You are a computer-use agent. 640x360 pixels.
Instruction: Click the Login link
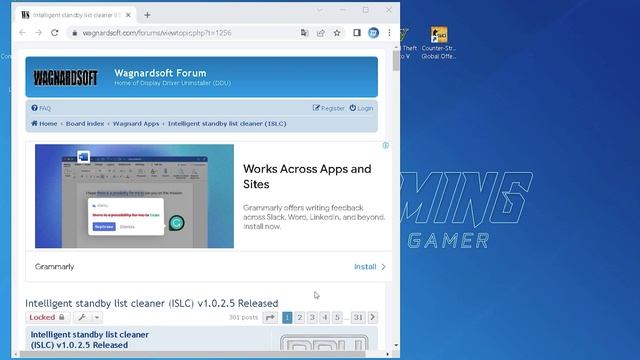pyautogui.click(x=361, y=108)
